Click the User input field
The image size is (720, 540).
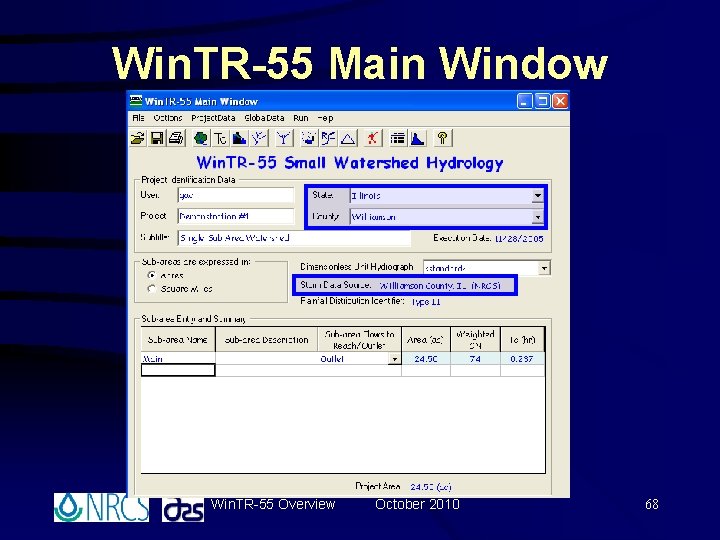click(x=236, y=195)
